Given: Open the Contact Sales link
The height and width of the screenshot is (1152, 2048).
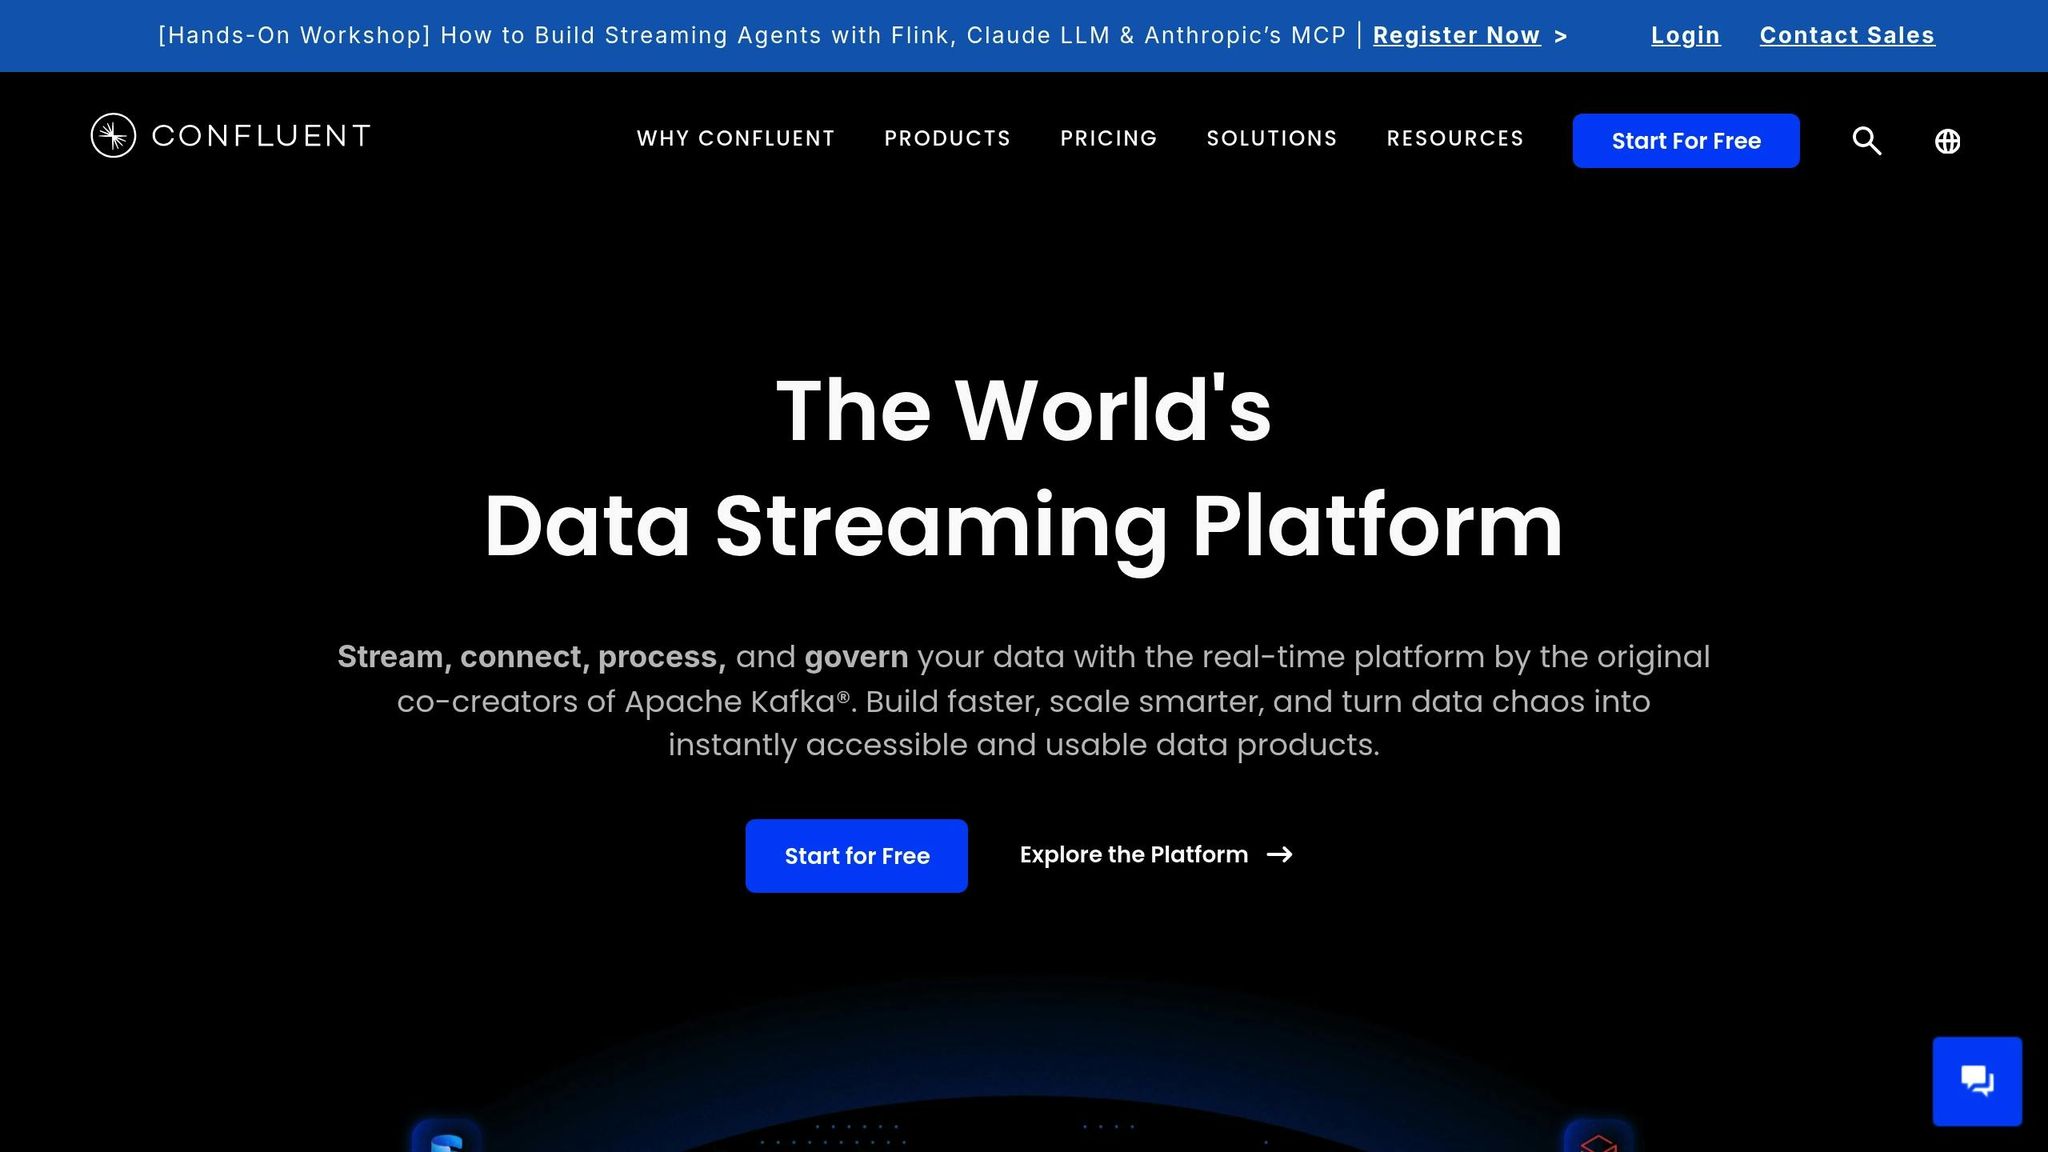Looking at the screenshot, I should [1846, 36].
